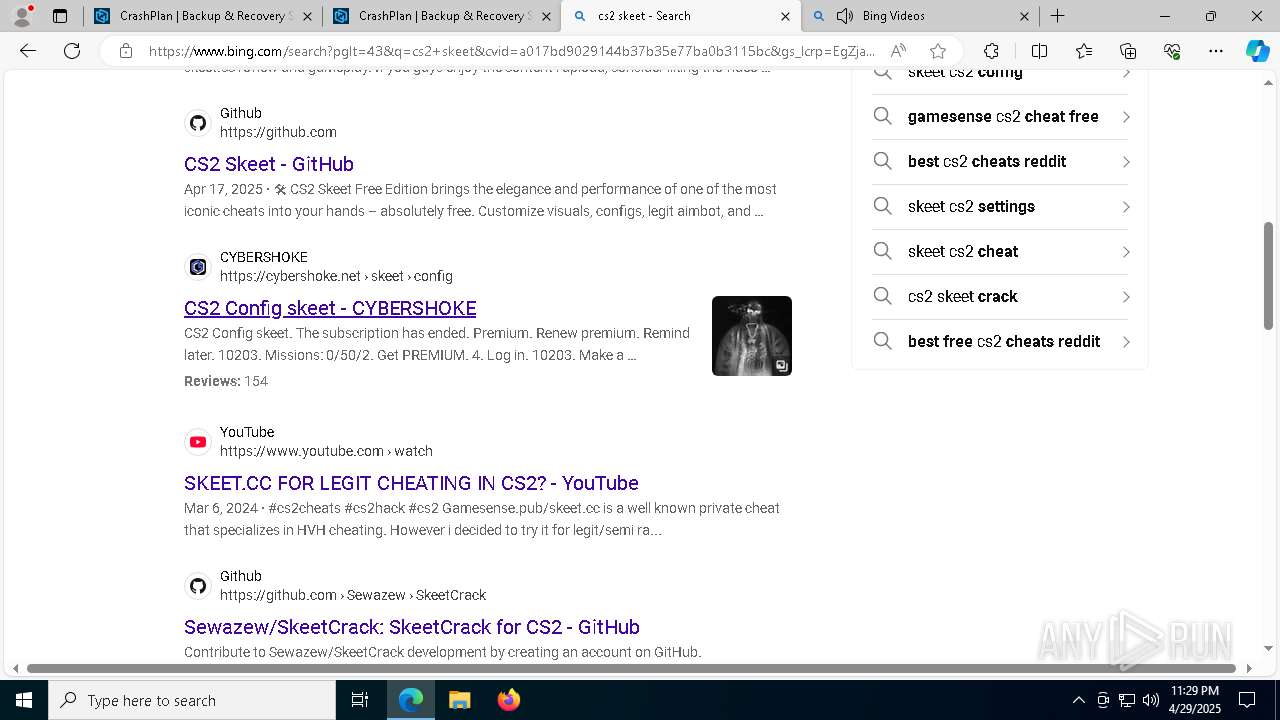Viewport: 1280px width, 720px height.
Task: Click the Reviews: 154 text
Action: 226,381
